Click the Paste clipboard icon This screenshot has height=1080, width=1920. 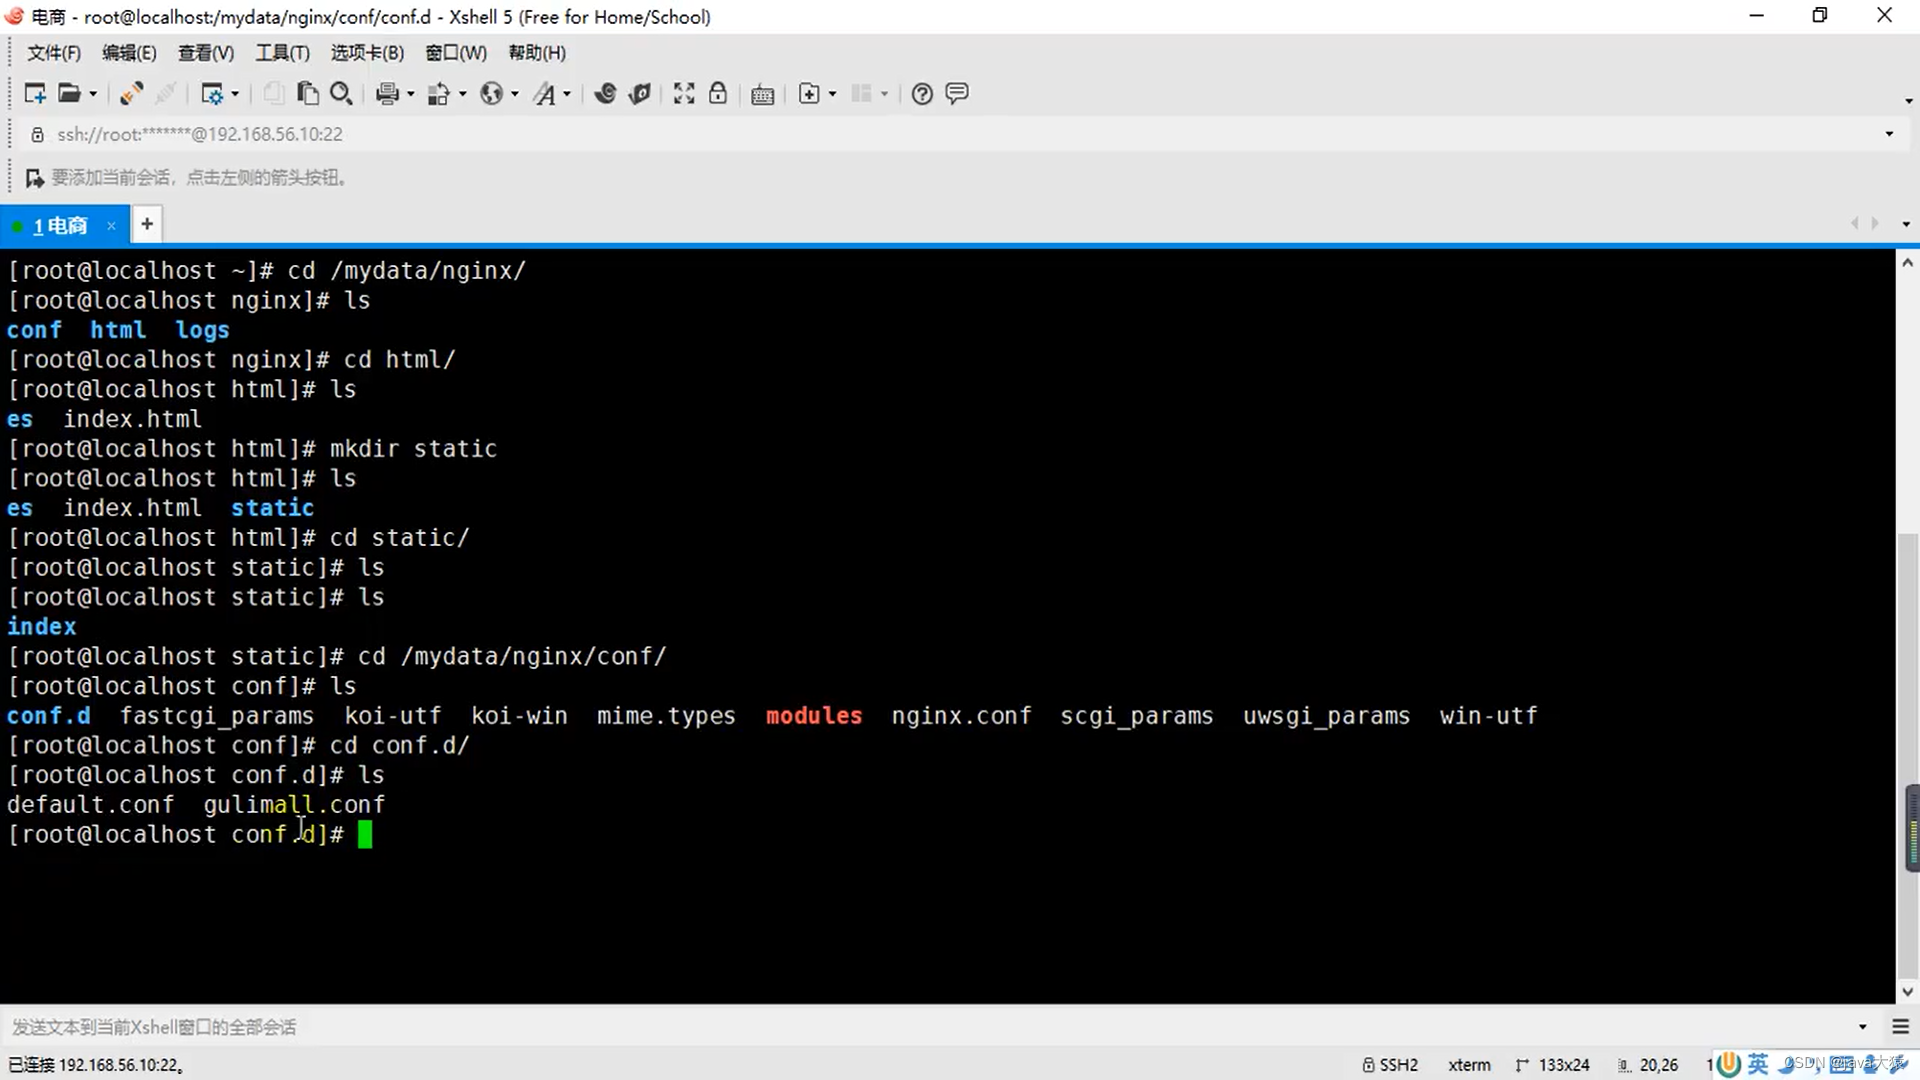[x=308, y=93]
